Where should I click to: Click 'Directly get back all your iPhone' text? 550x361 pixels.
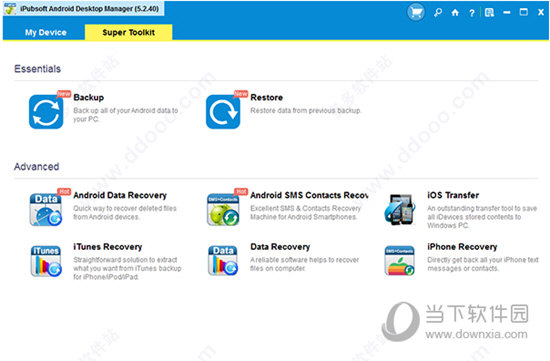pos(483,264)
